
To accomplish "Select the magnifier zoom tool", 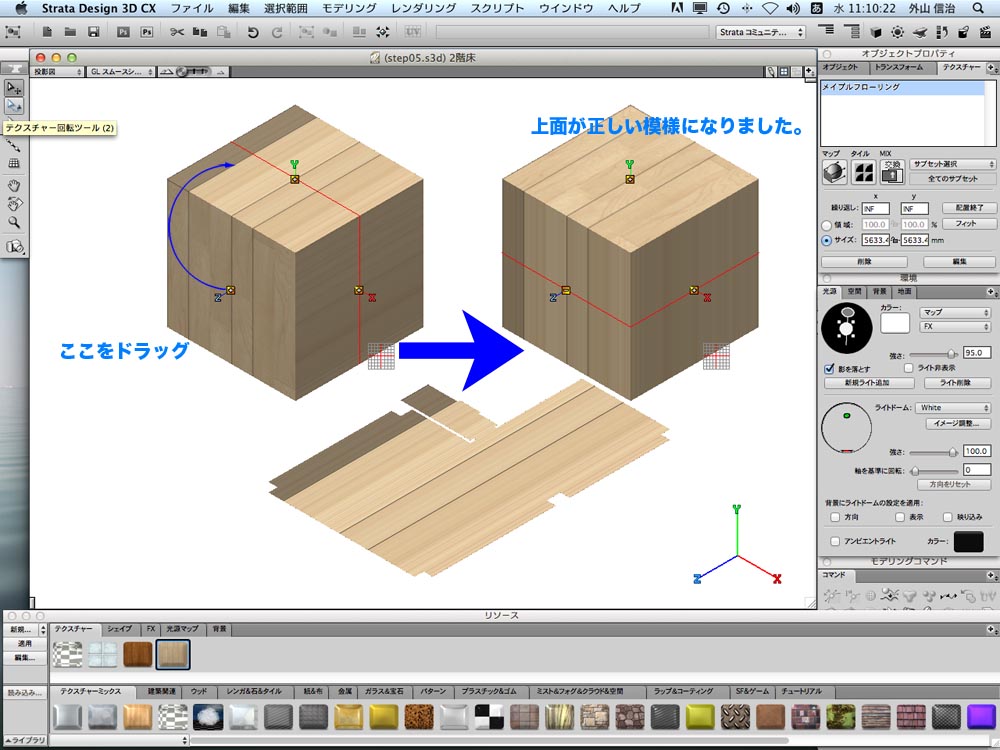I will point(13,223).
